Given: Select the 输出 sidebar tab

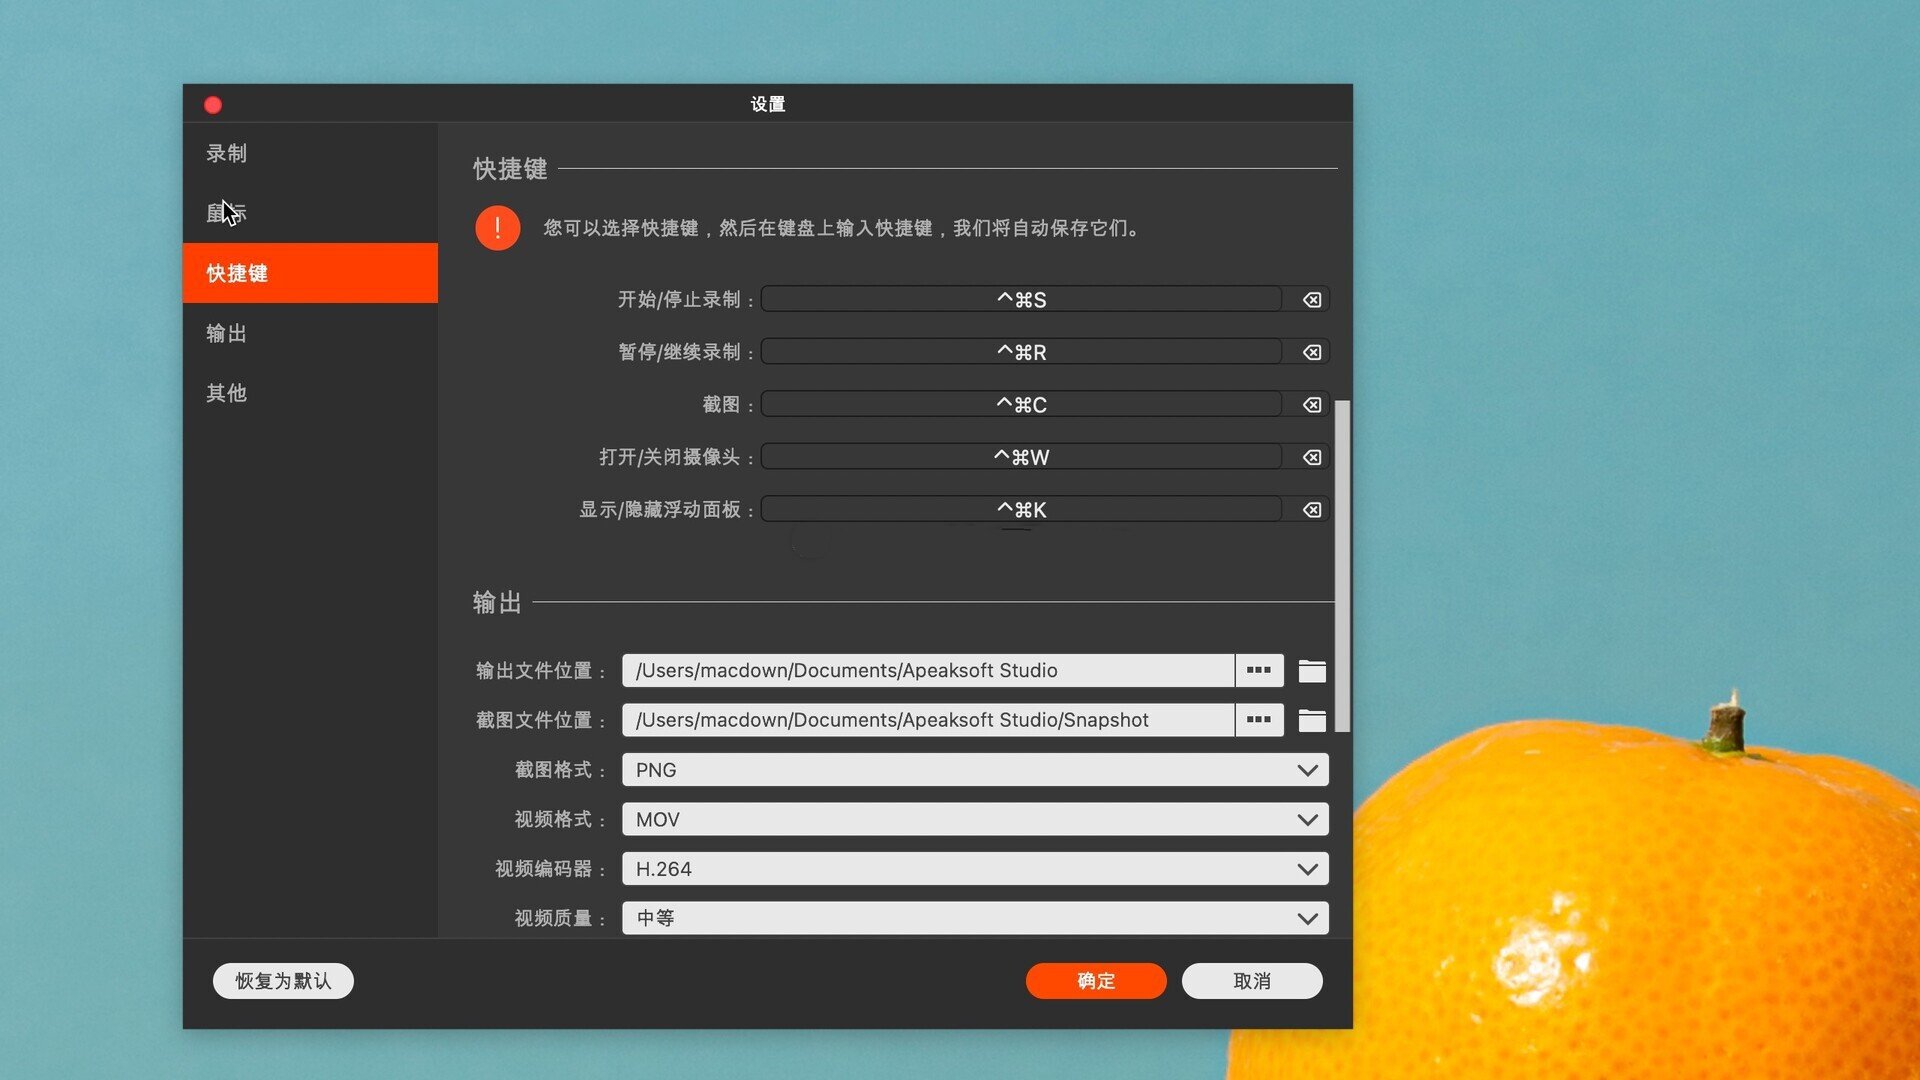Looking at the screenshot, I should click(x=310, y=333).
